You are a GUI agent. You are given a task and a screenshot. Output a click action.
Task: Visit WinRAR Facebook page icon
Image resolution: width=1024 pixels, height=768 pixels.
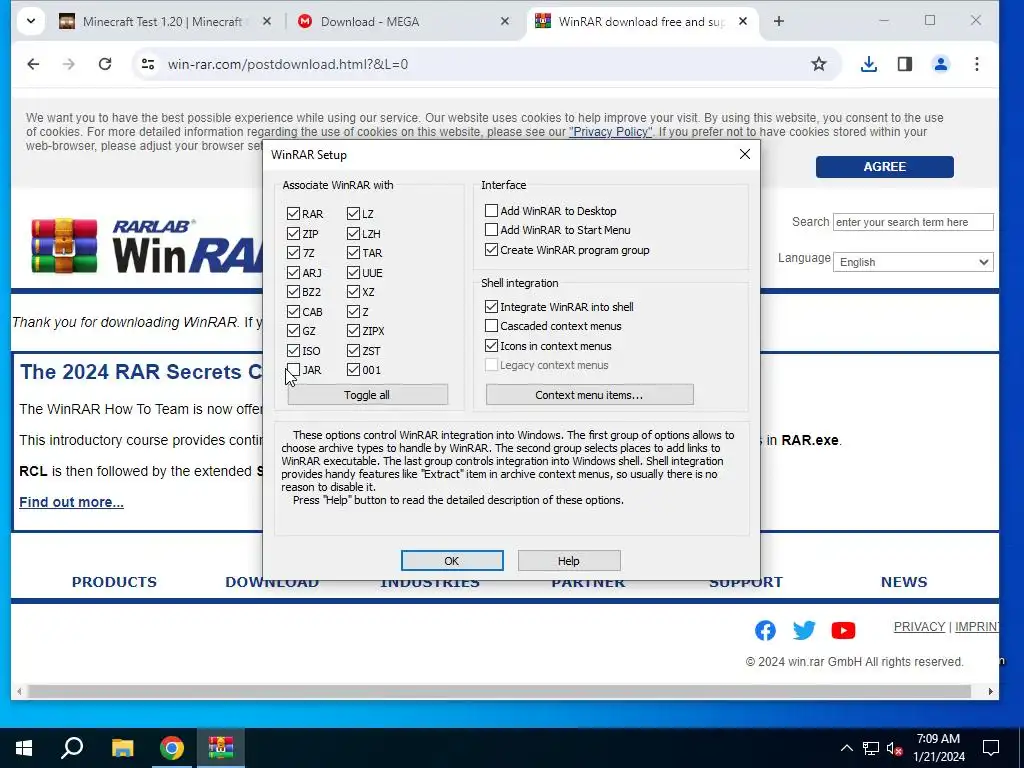point(765,630)
